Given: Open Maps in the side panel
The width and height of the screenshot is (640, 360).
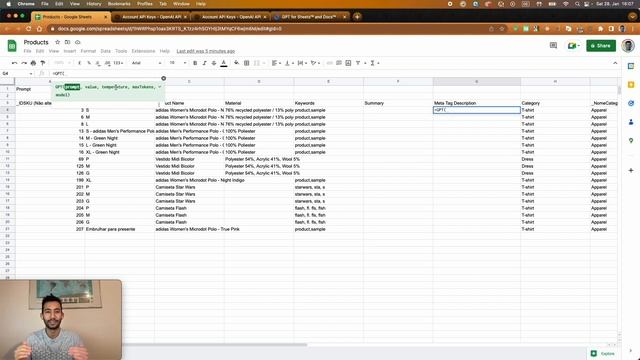Looking at the screenshot, I should coord(631,140).
